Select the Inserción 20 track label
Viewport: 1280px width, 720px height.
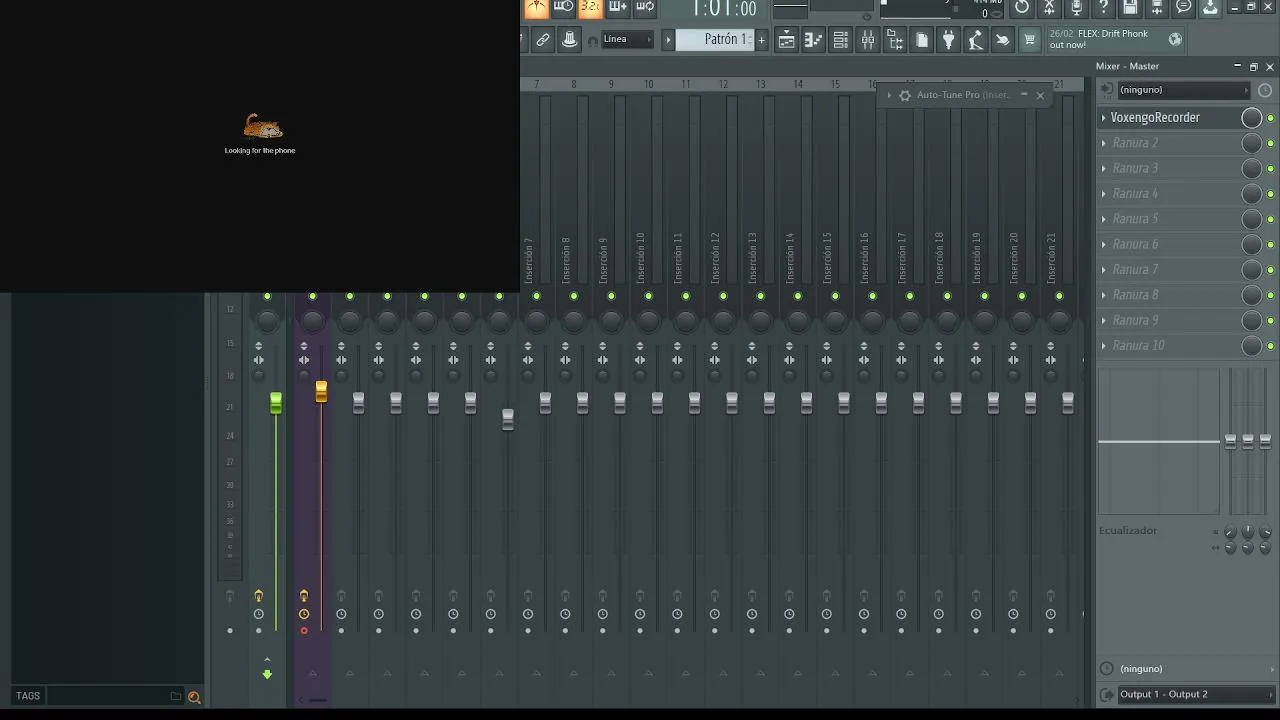coord(1014,258)
